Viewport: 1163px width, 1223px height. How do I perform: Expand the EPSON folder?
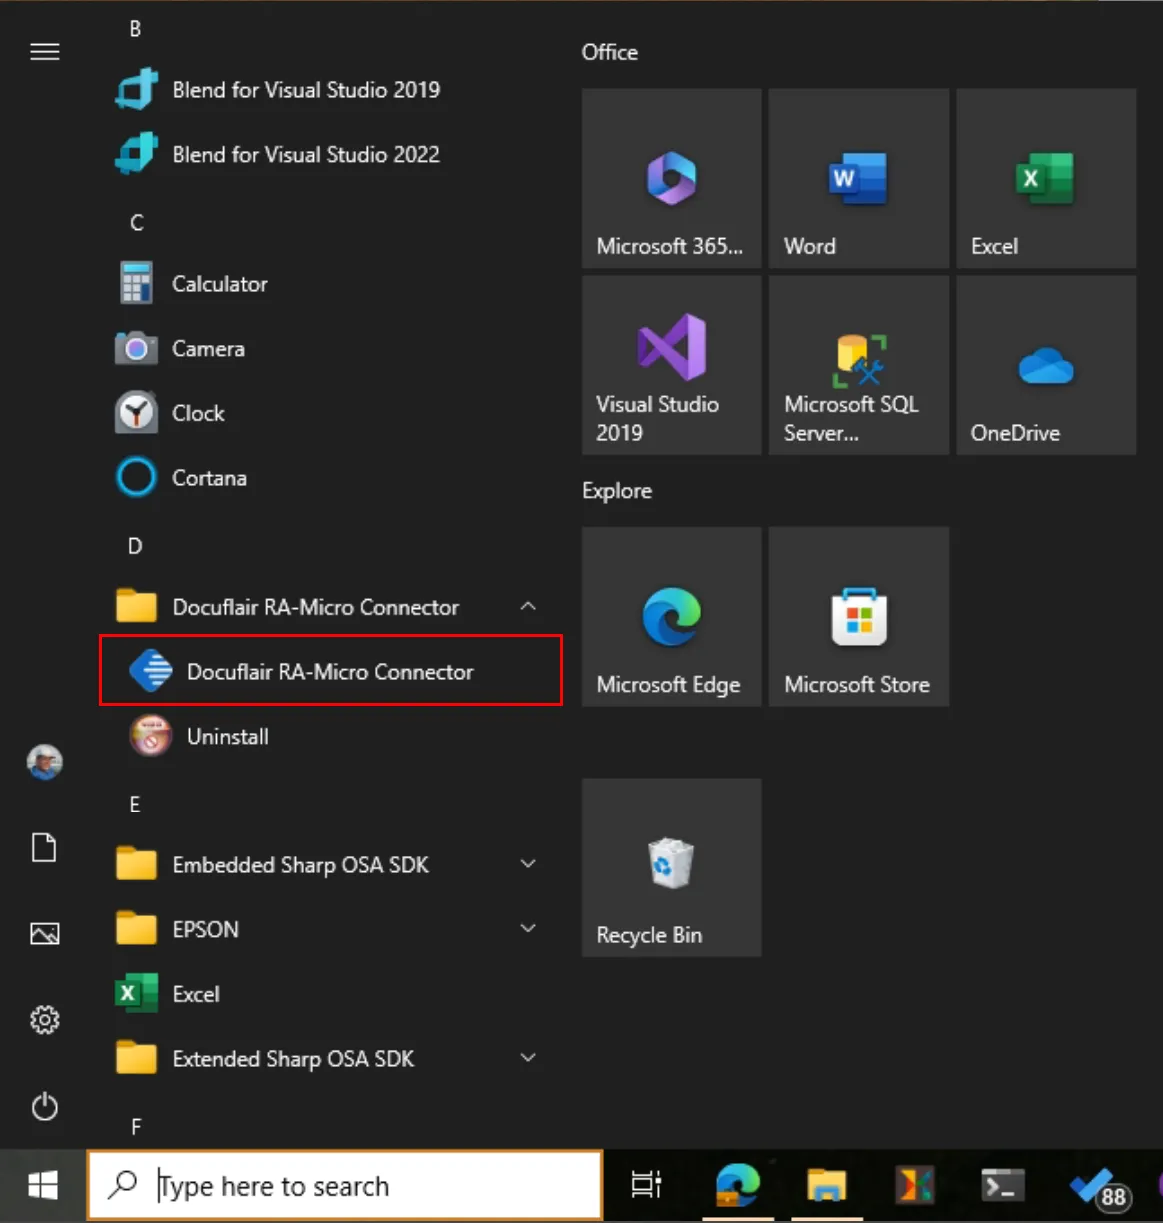[x=528, y=929]
